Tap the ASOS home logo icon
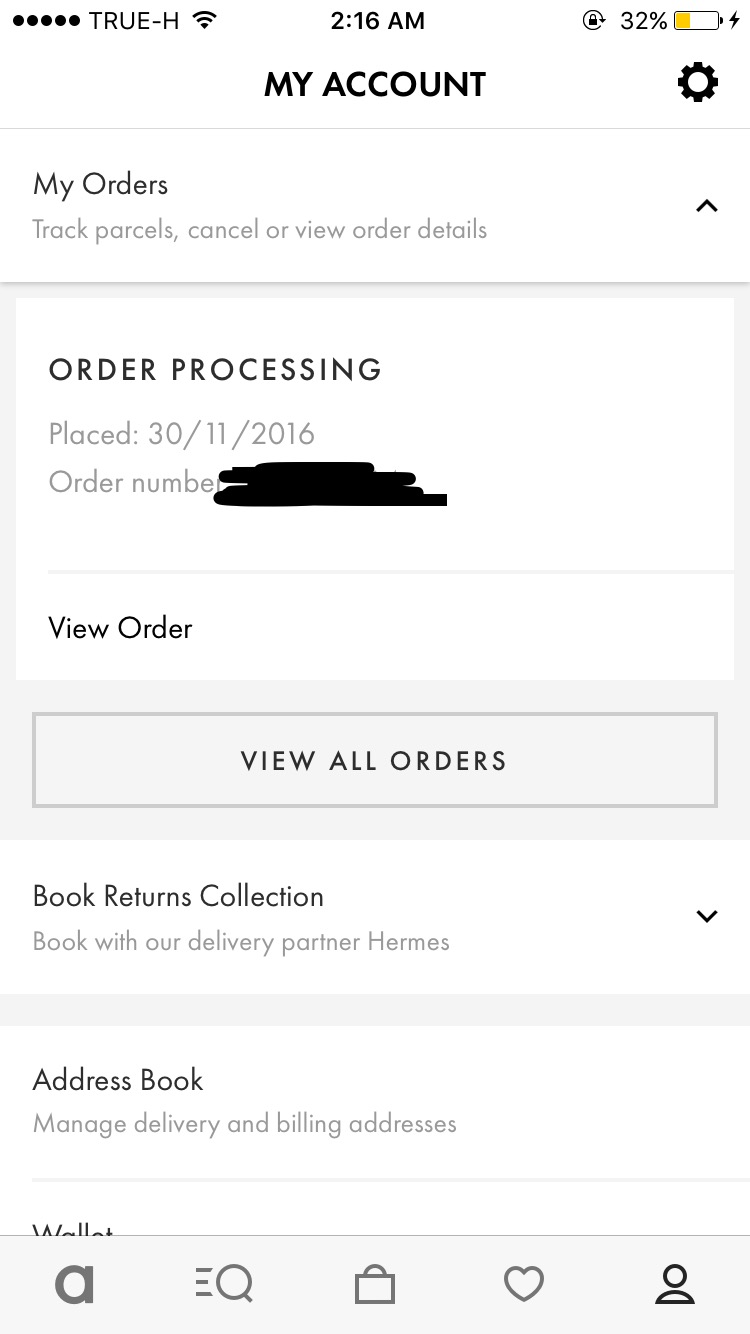750x1334 pixels. [74, 1284]
